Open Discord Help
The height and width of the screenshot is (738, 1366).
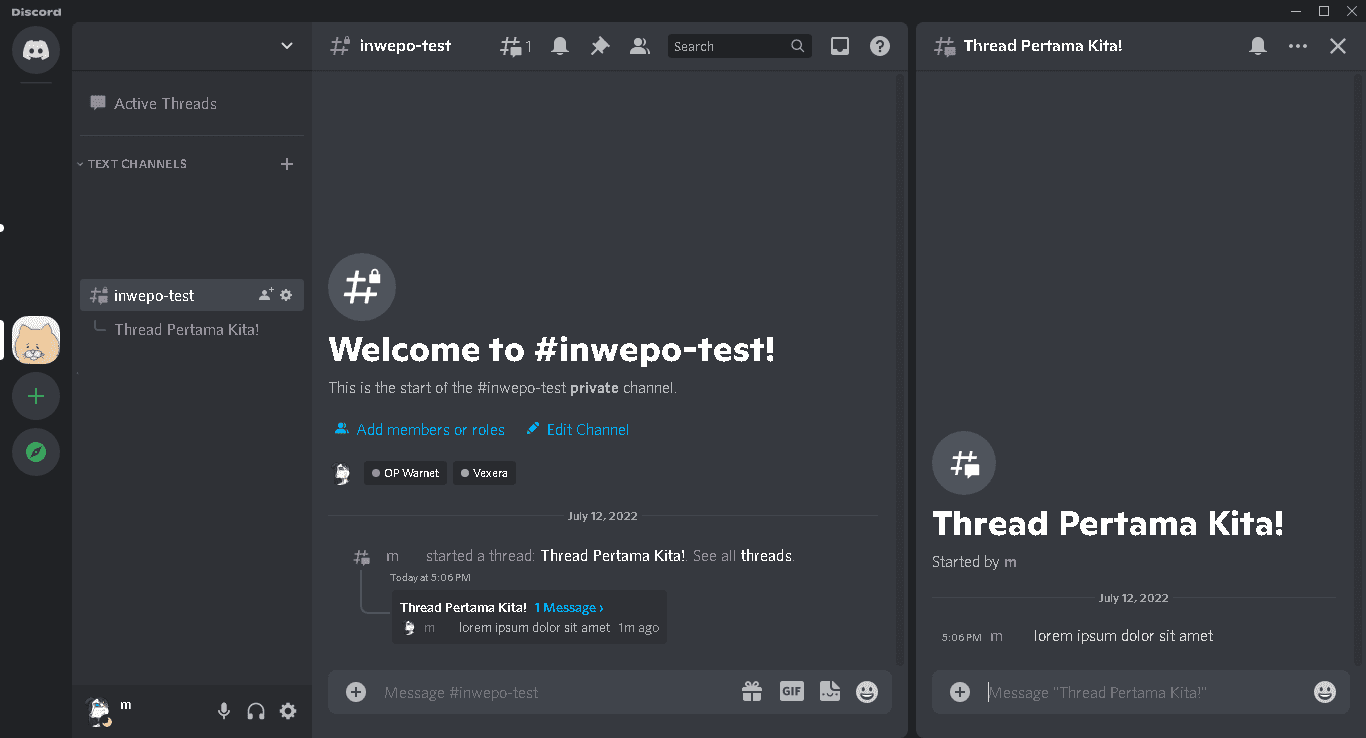click(880, 46)
